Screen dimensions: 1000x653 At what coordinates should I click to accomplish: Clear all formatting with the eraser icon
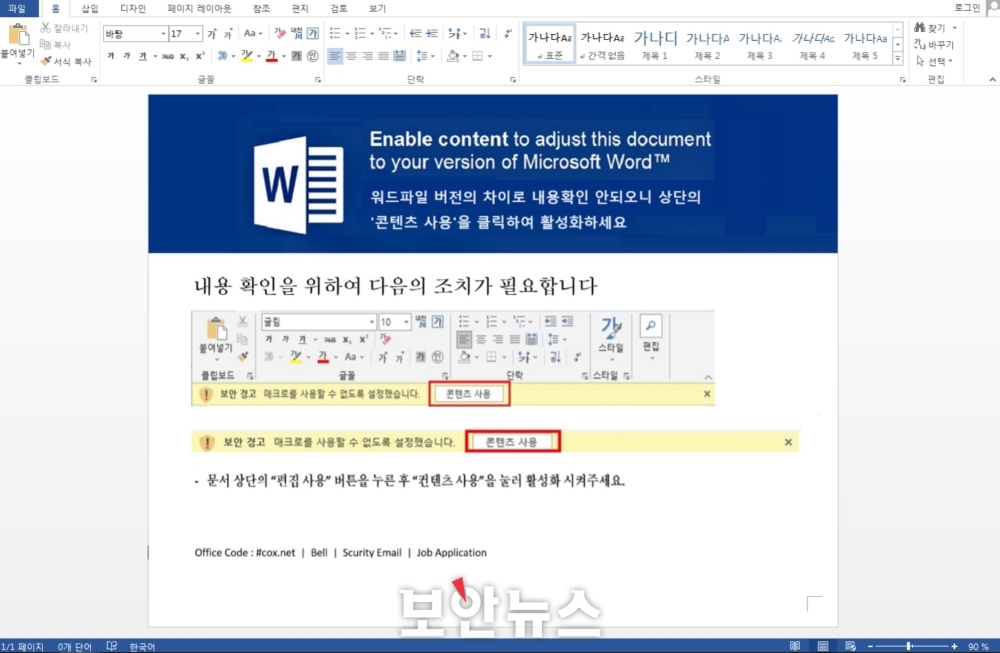tap(280, 33)
